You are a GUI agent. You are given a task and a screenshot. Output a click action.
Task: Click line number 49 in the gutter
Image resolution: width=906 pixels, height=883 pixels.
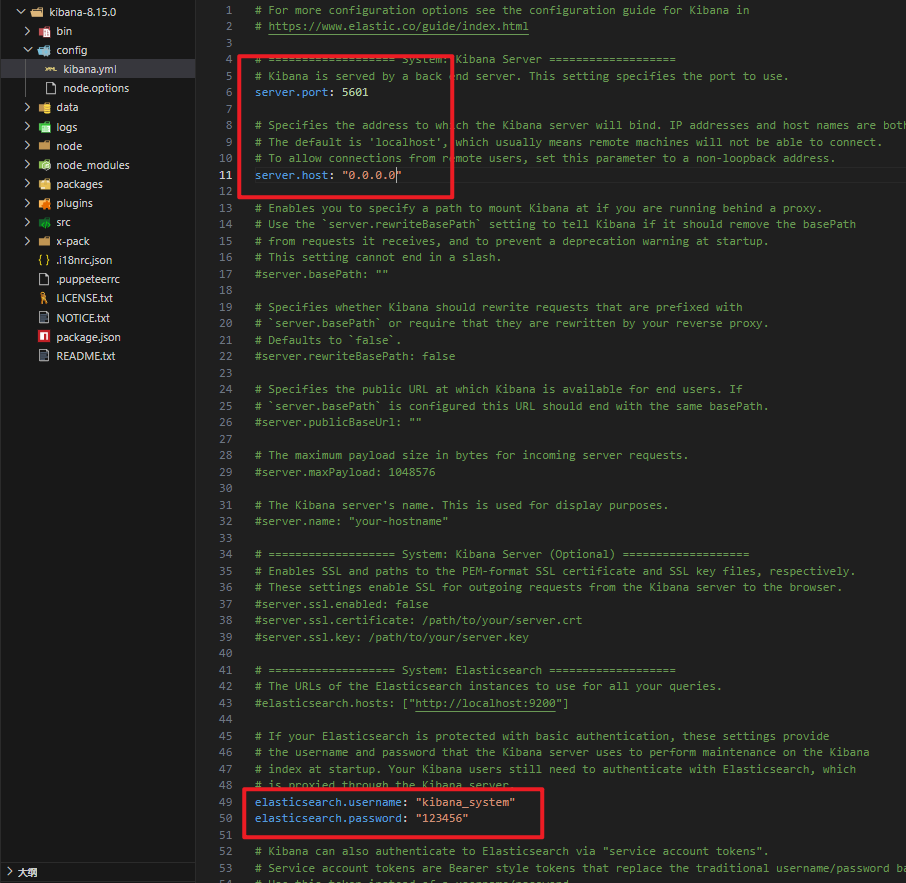coord(225,802)
